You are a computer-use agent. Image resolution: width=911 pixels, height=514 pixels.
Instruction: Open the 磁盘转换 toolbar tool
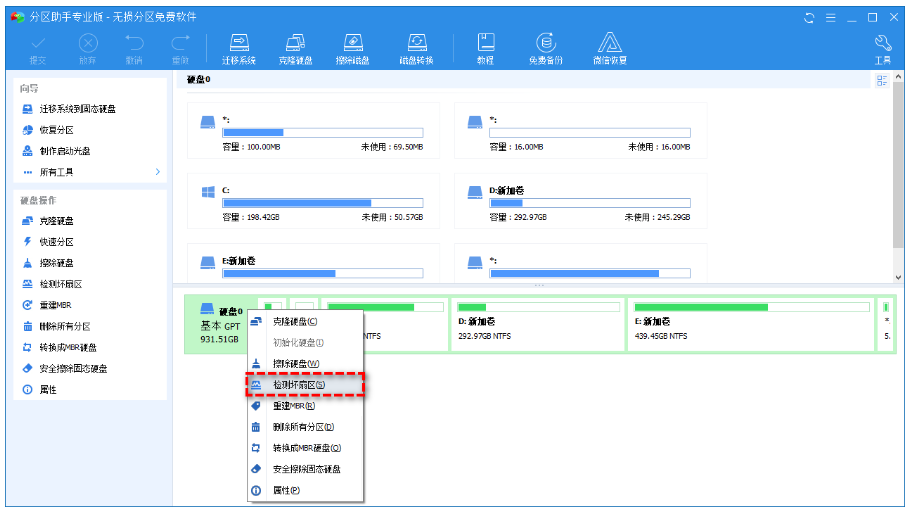(416, 49)
